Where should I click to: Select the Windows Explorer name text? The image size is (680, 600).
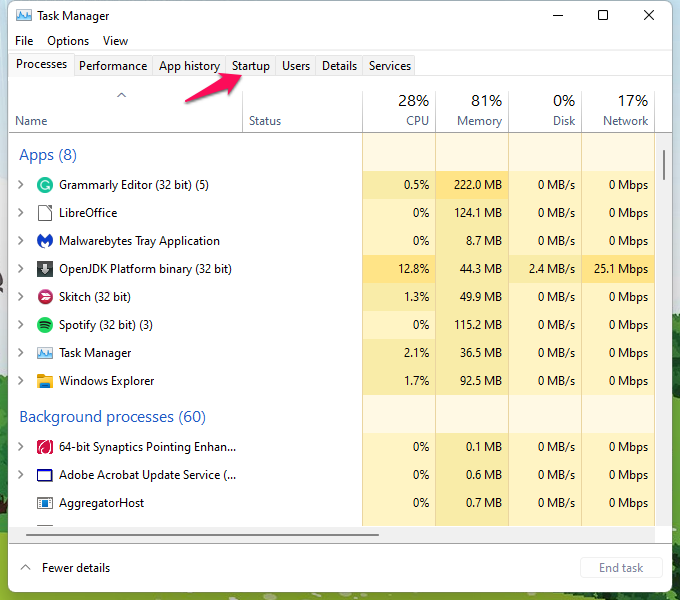click(107, 381)
